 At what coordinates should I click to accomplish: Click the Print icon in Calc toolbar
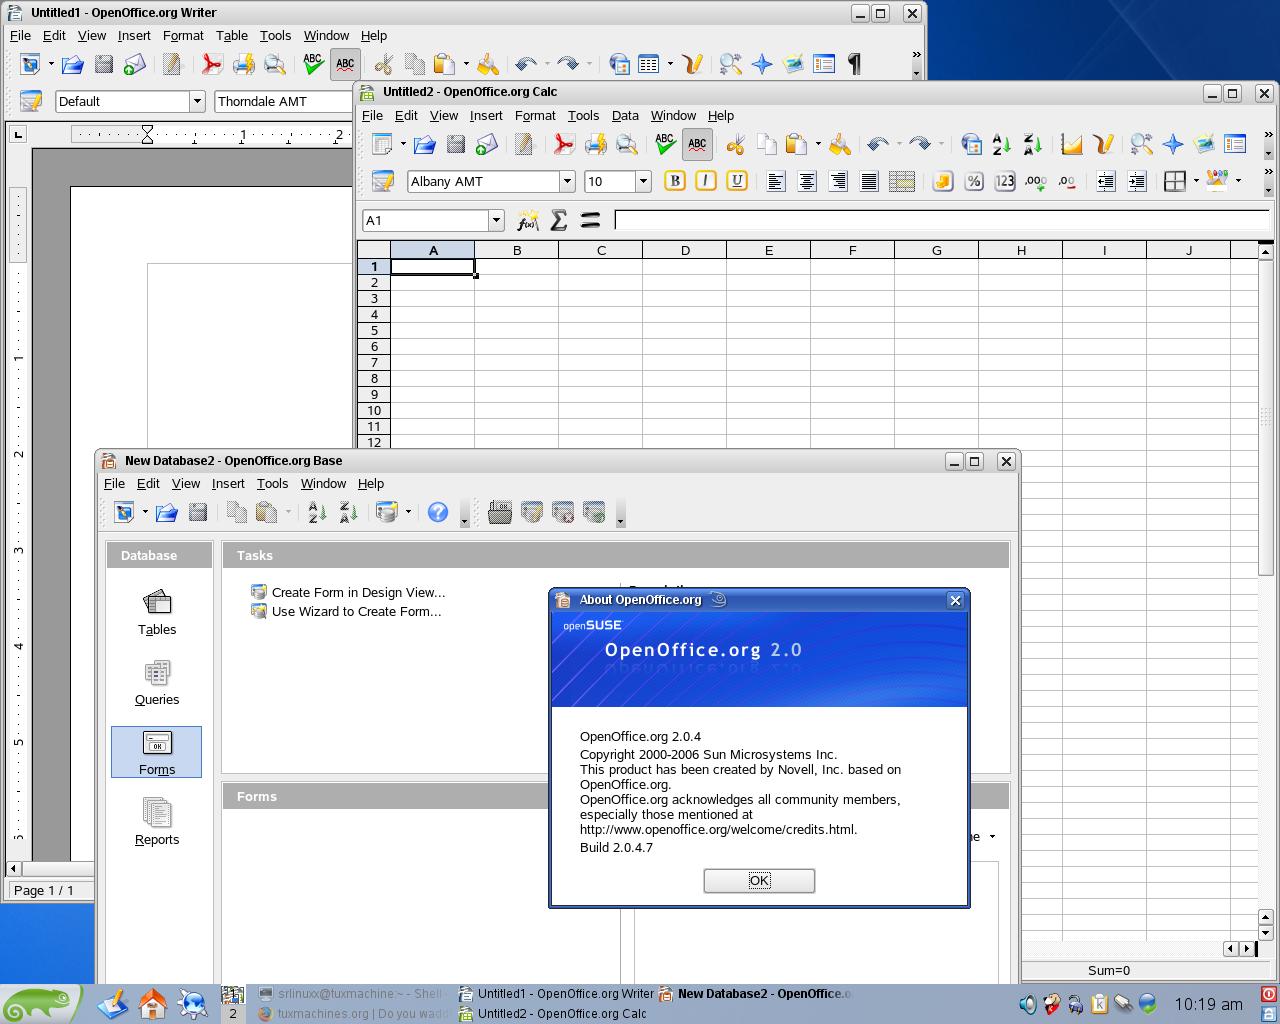coord(595,144)
